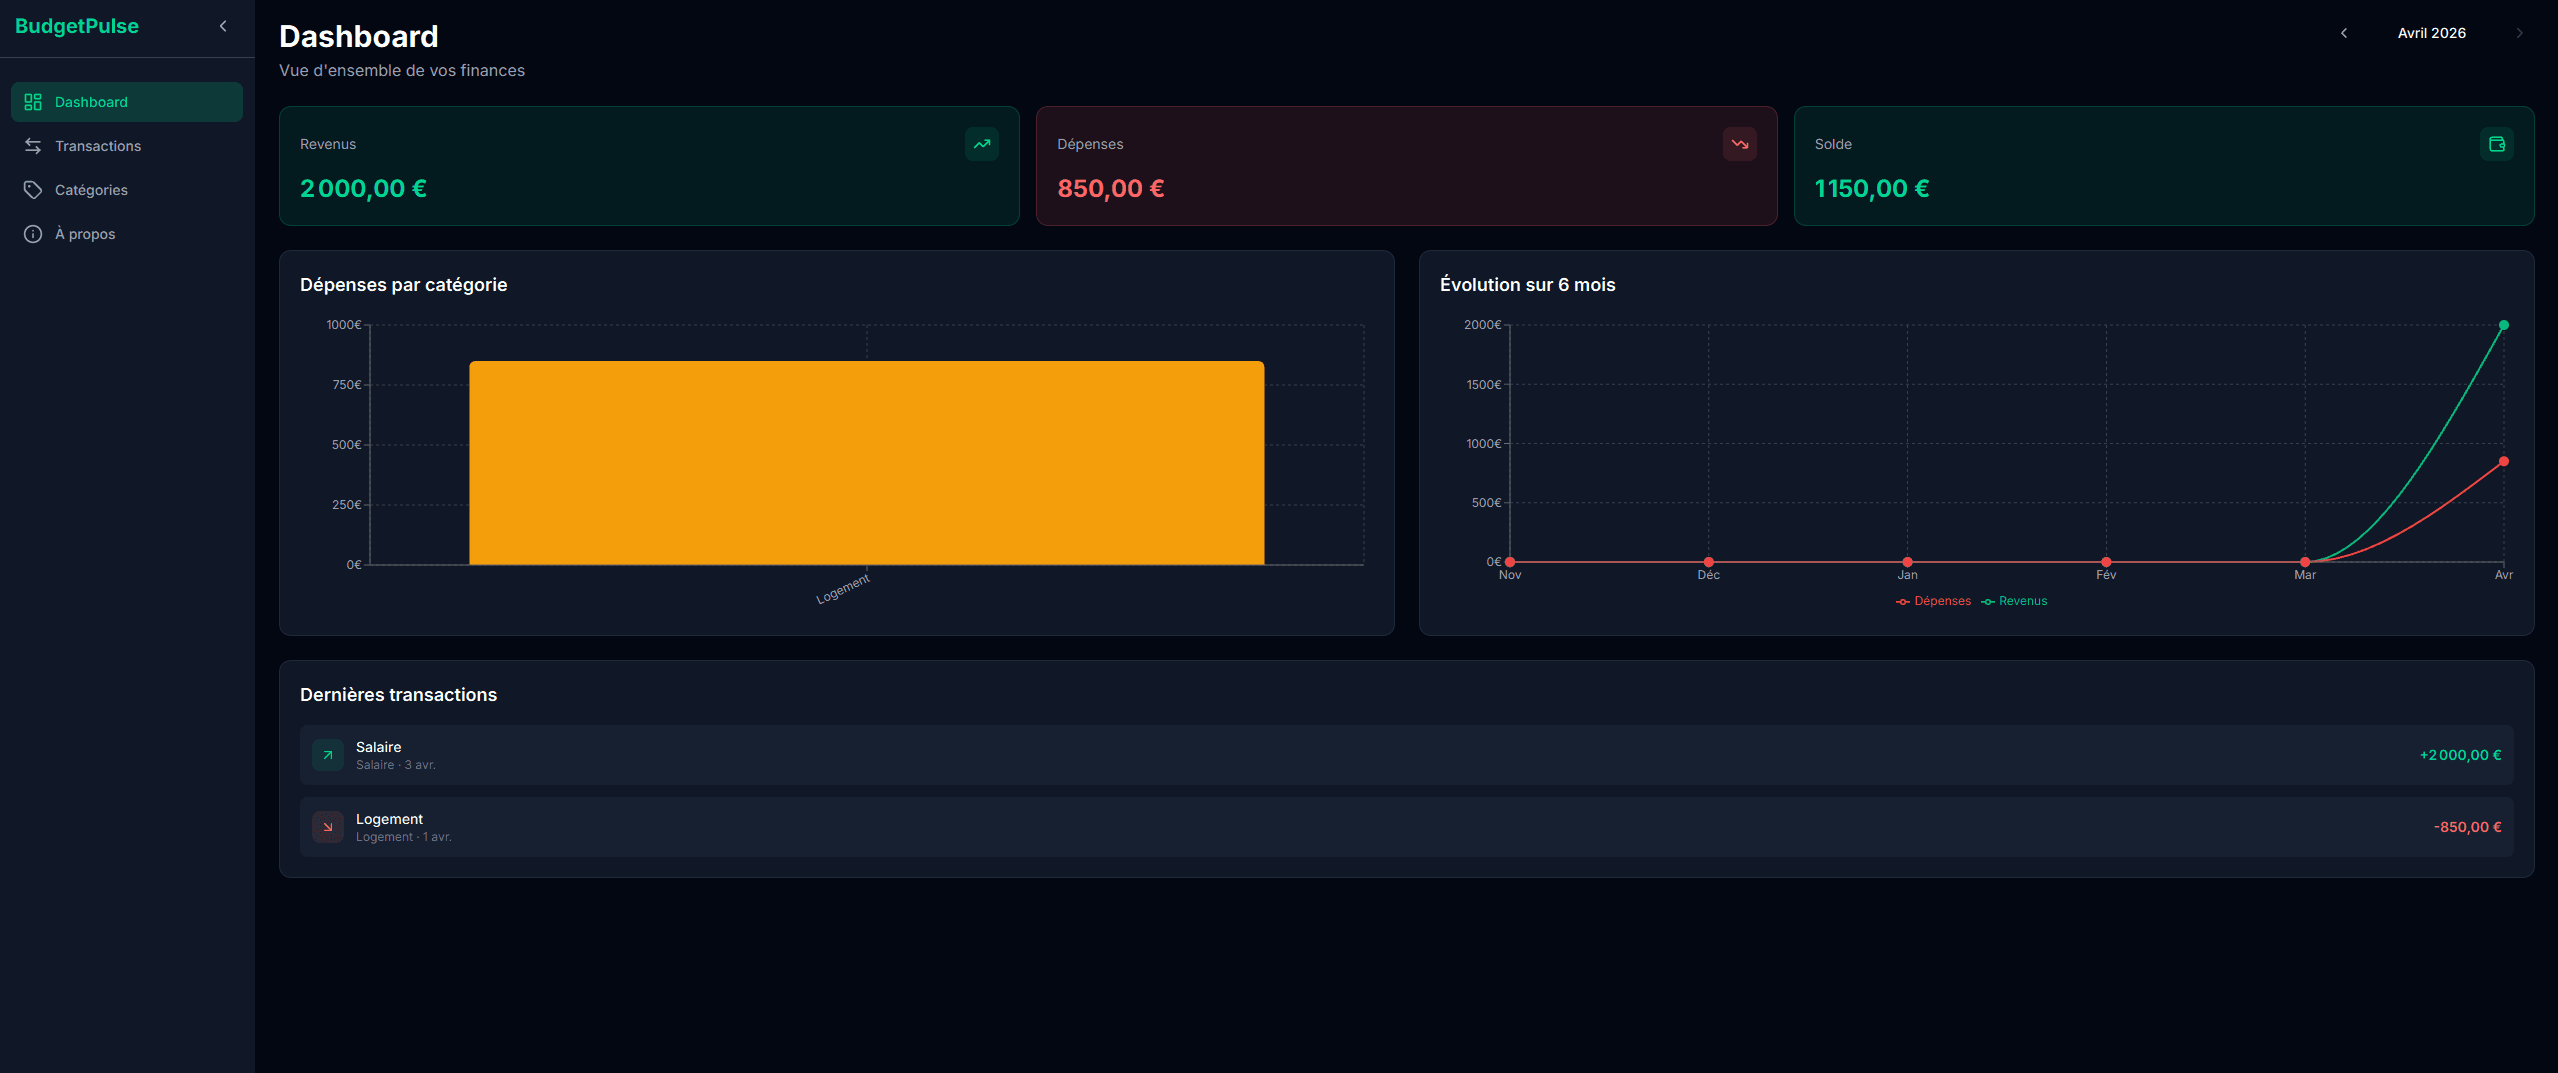
Task: Click the red Avr expenses data point
Action: pos(2504,462)
